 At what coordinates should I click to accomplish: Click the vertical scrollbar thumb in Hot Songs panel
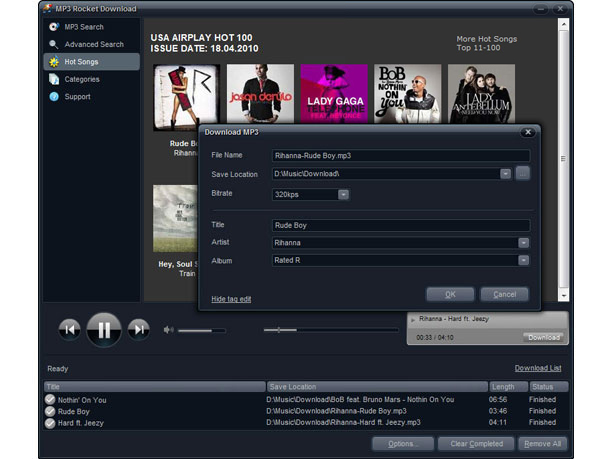coord(563,159)
